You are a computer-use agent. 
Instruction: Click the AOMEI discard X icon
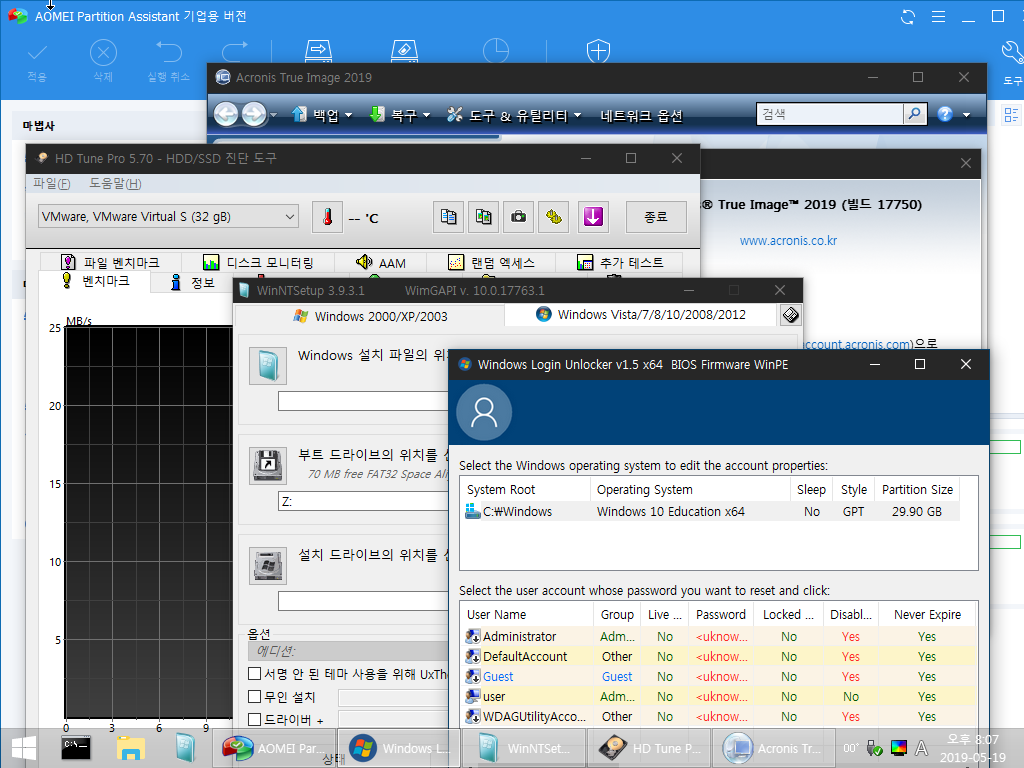[103, 53]
